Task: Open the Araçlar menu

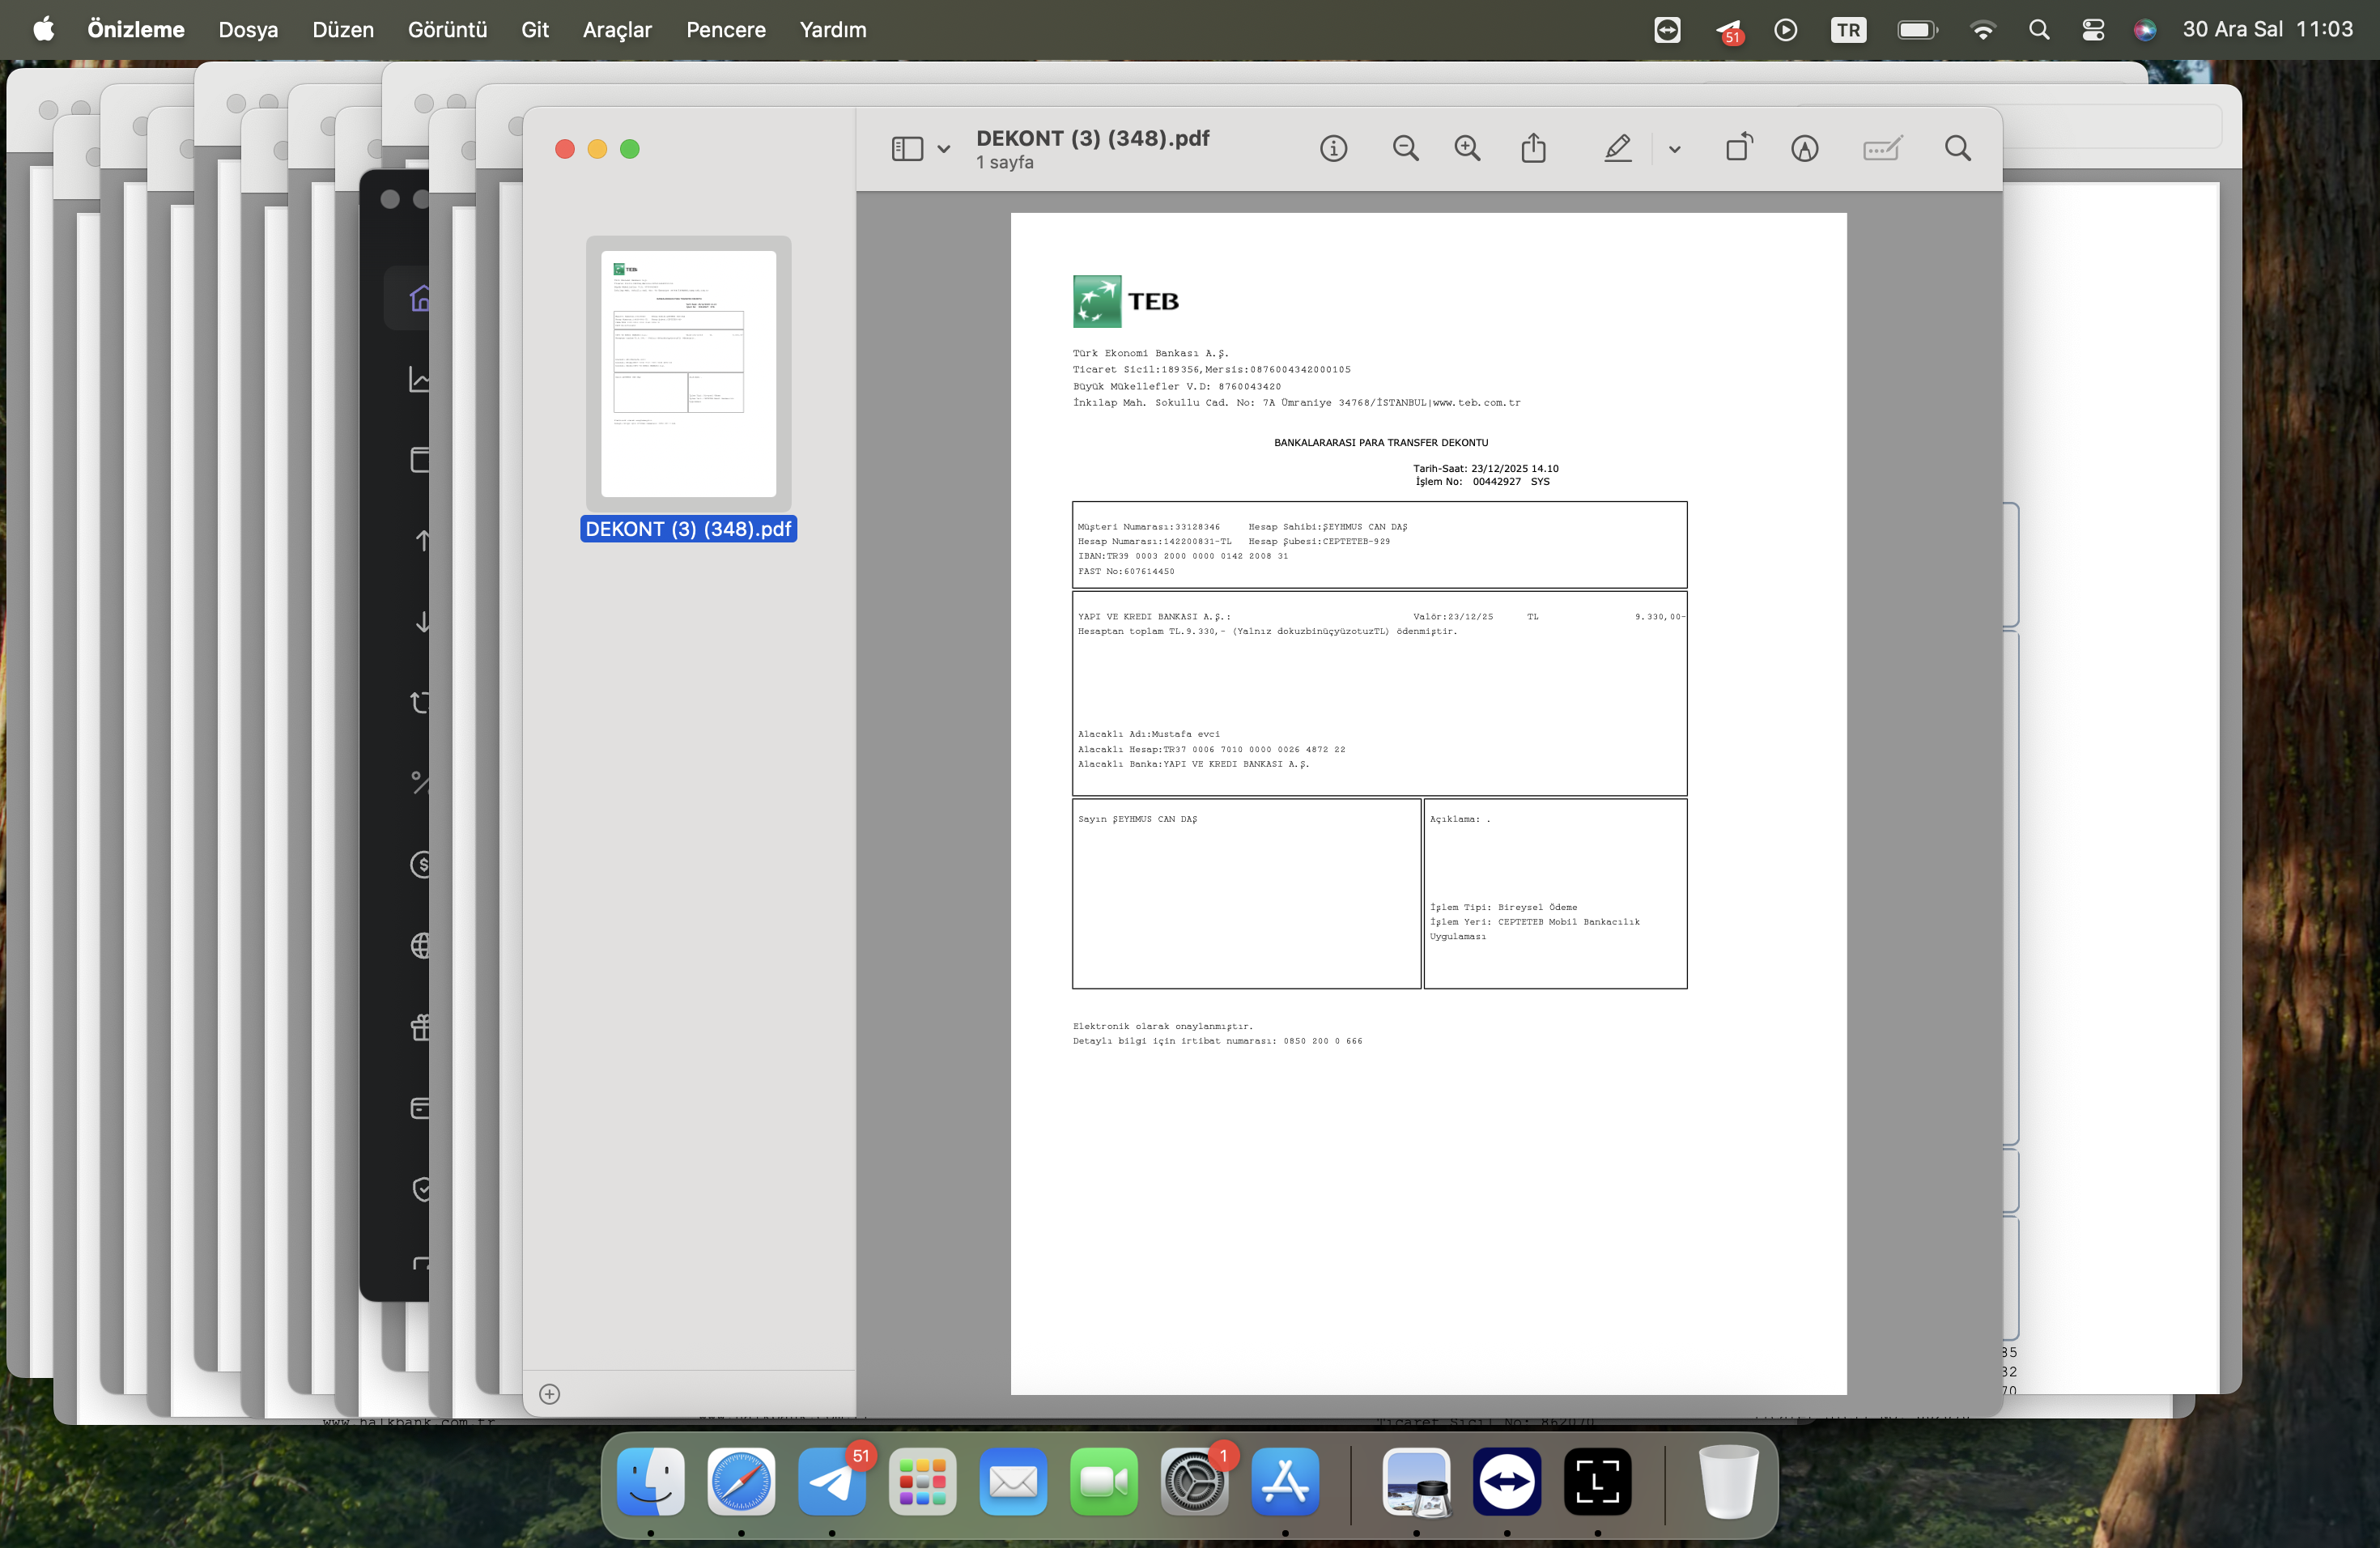Action: 617,29
